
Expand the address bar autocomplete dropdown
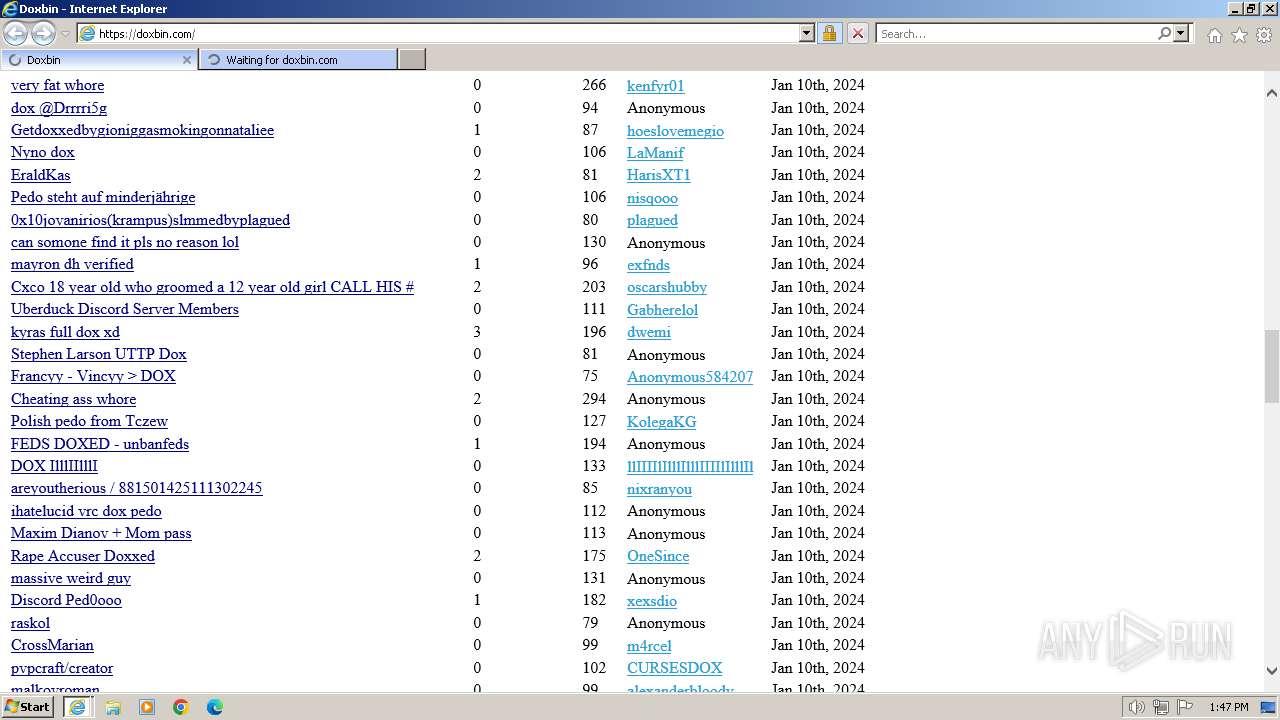807,33
